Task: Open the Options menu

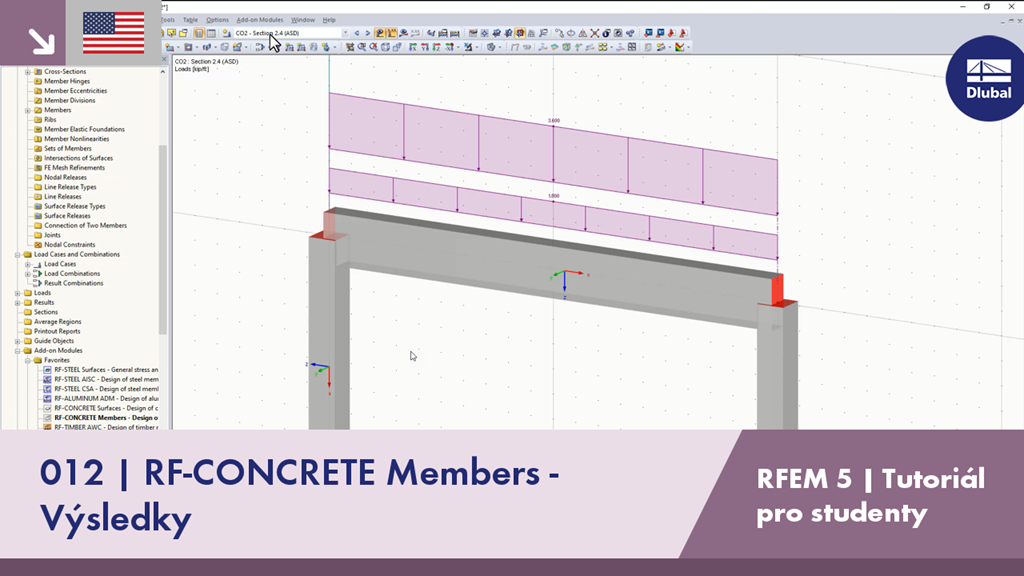Action: pos(217,20)
